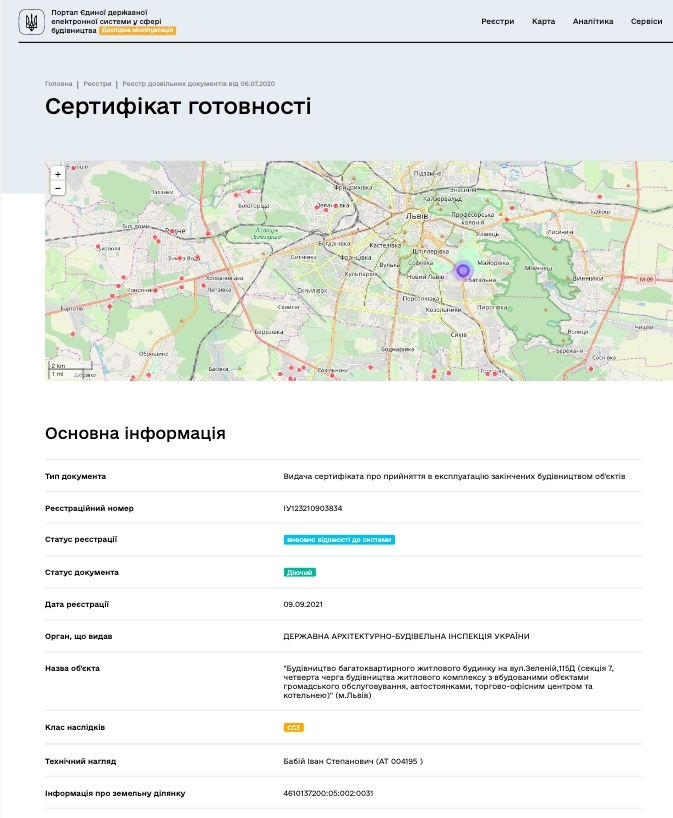Image resolution: width=673 pixels, height=818 pixels.
Task: Click the Клас наслідків row label
Action: (75, 727)
